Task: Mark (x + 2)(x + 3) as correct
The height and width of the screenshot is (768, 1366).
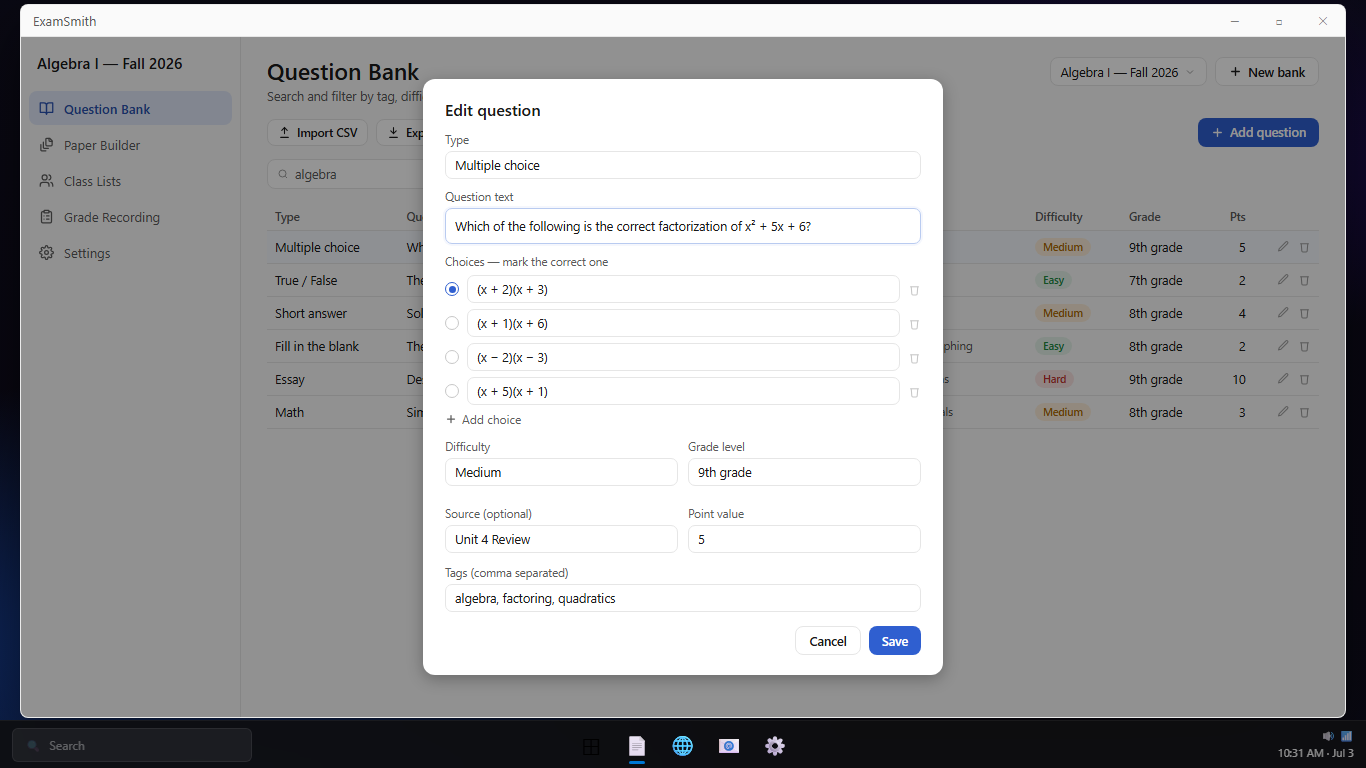Action: [452, 289]
